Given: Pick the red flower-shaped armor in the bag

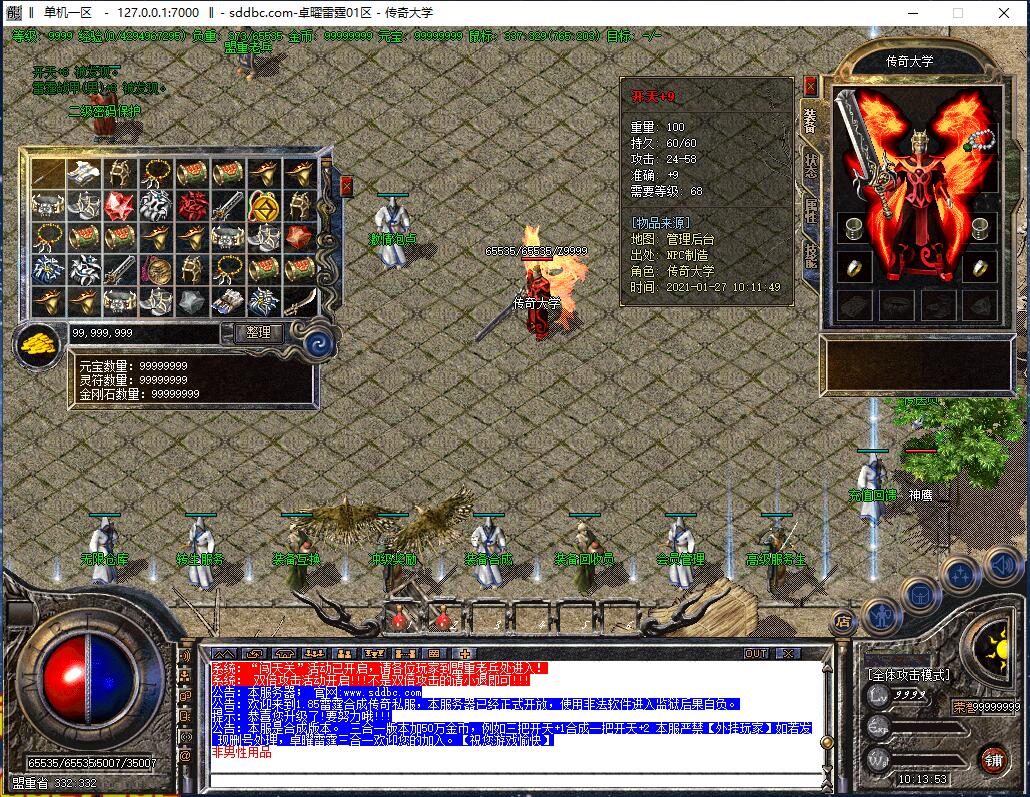Looking at the screenshot, I should (192, 206).
